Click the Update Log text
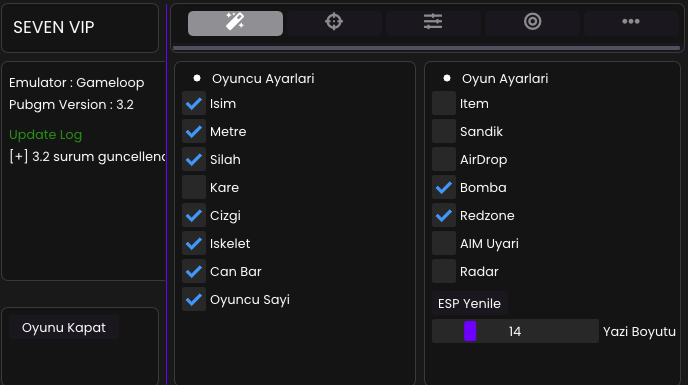Viewport: 688px width, 385px height. point(46,135)
